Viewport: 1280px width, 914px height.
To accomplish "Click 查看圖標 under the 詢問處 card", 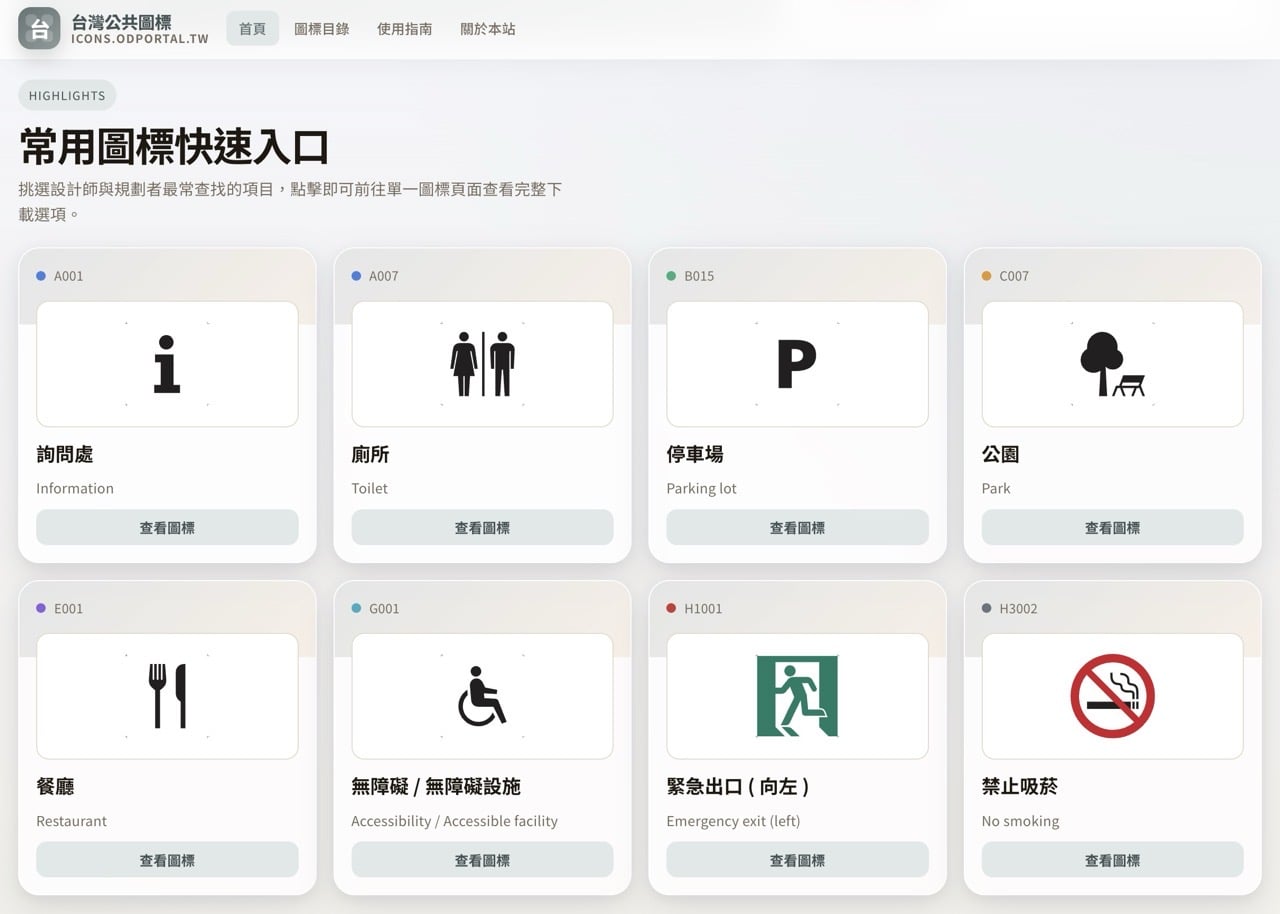I will pyautogui.click(x=166, y=527).
